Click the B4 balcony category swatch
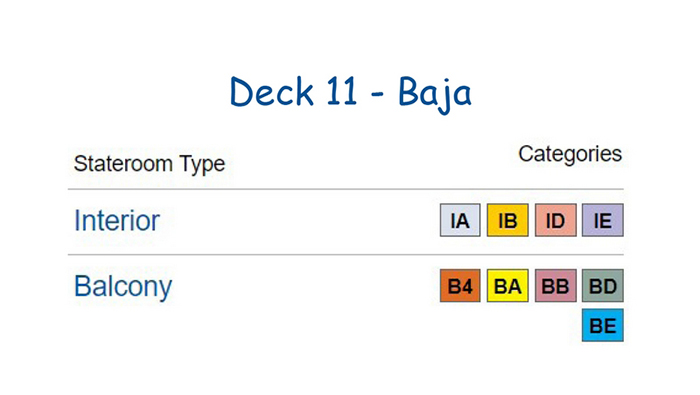The width and height of the screenshot is (700, 395). tap(460, 286)
